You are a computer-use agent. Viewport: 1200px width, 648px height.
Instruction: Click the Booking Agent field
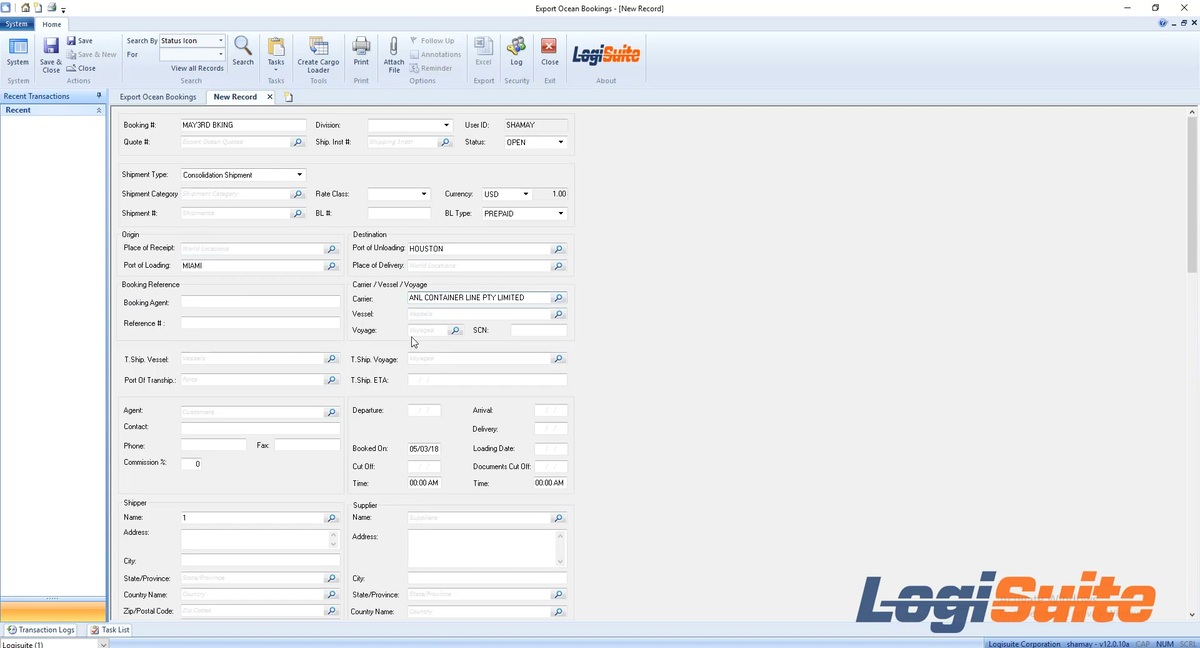tap(260, 302)
